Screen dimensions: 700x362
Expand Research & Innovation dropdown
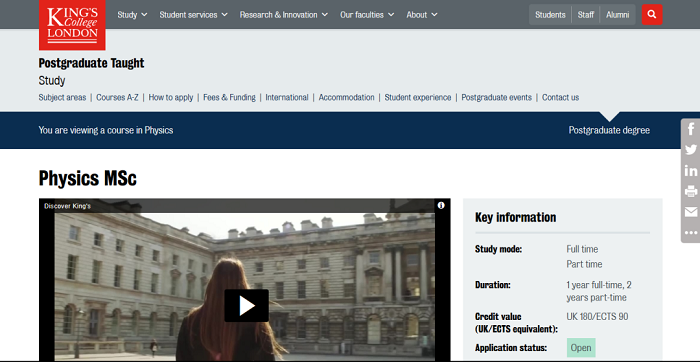(x=283, y=15)
